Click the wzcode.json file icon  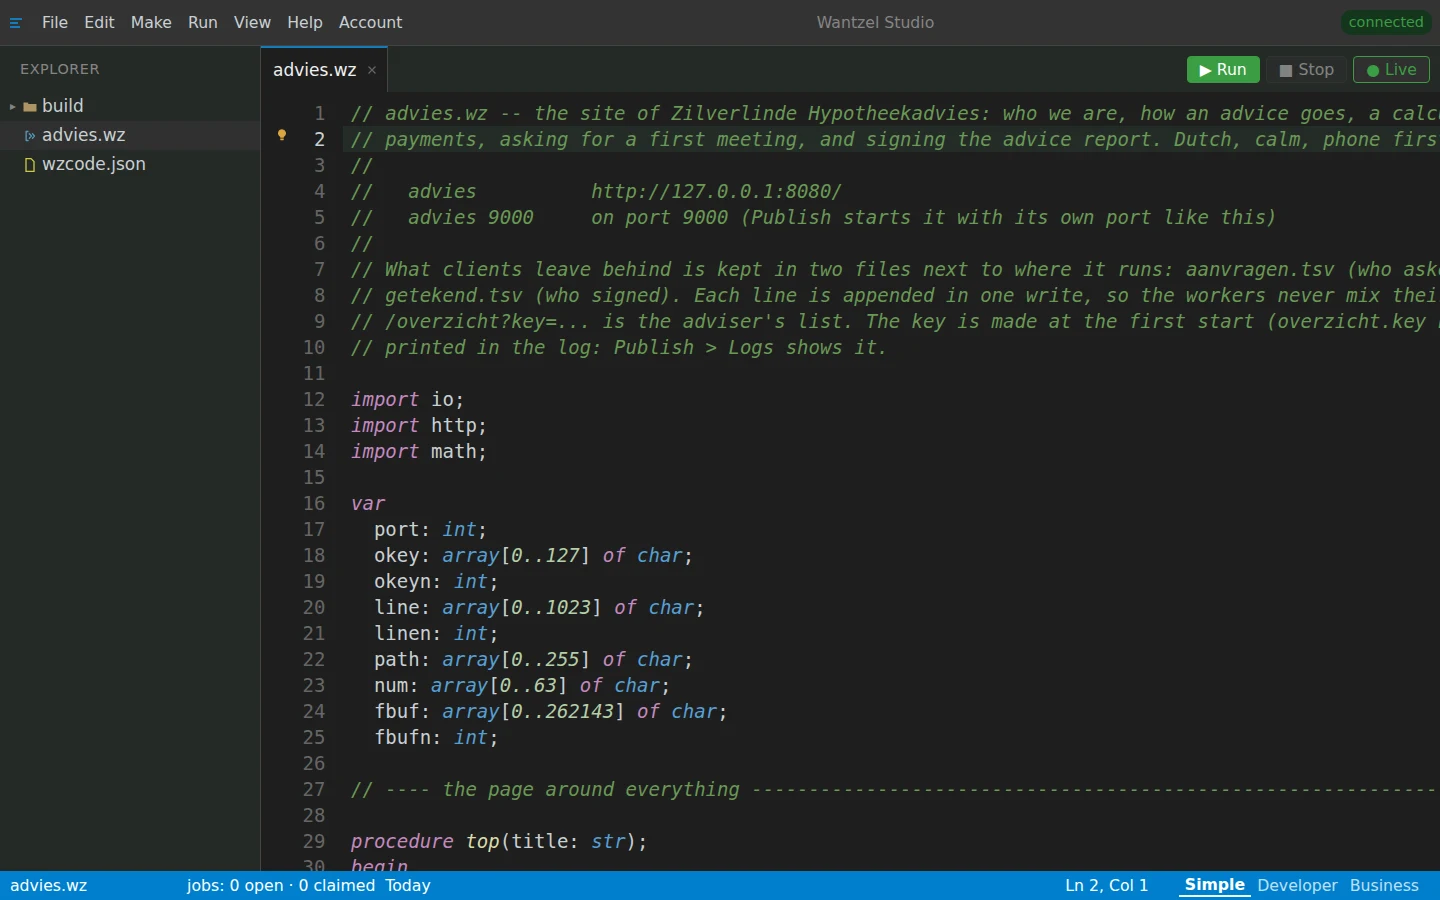[x=30, y=164]
